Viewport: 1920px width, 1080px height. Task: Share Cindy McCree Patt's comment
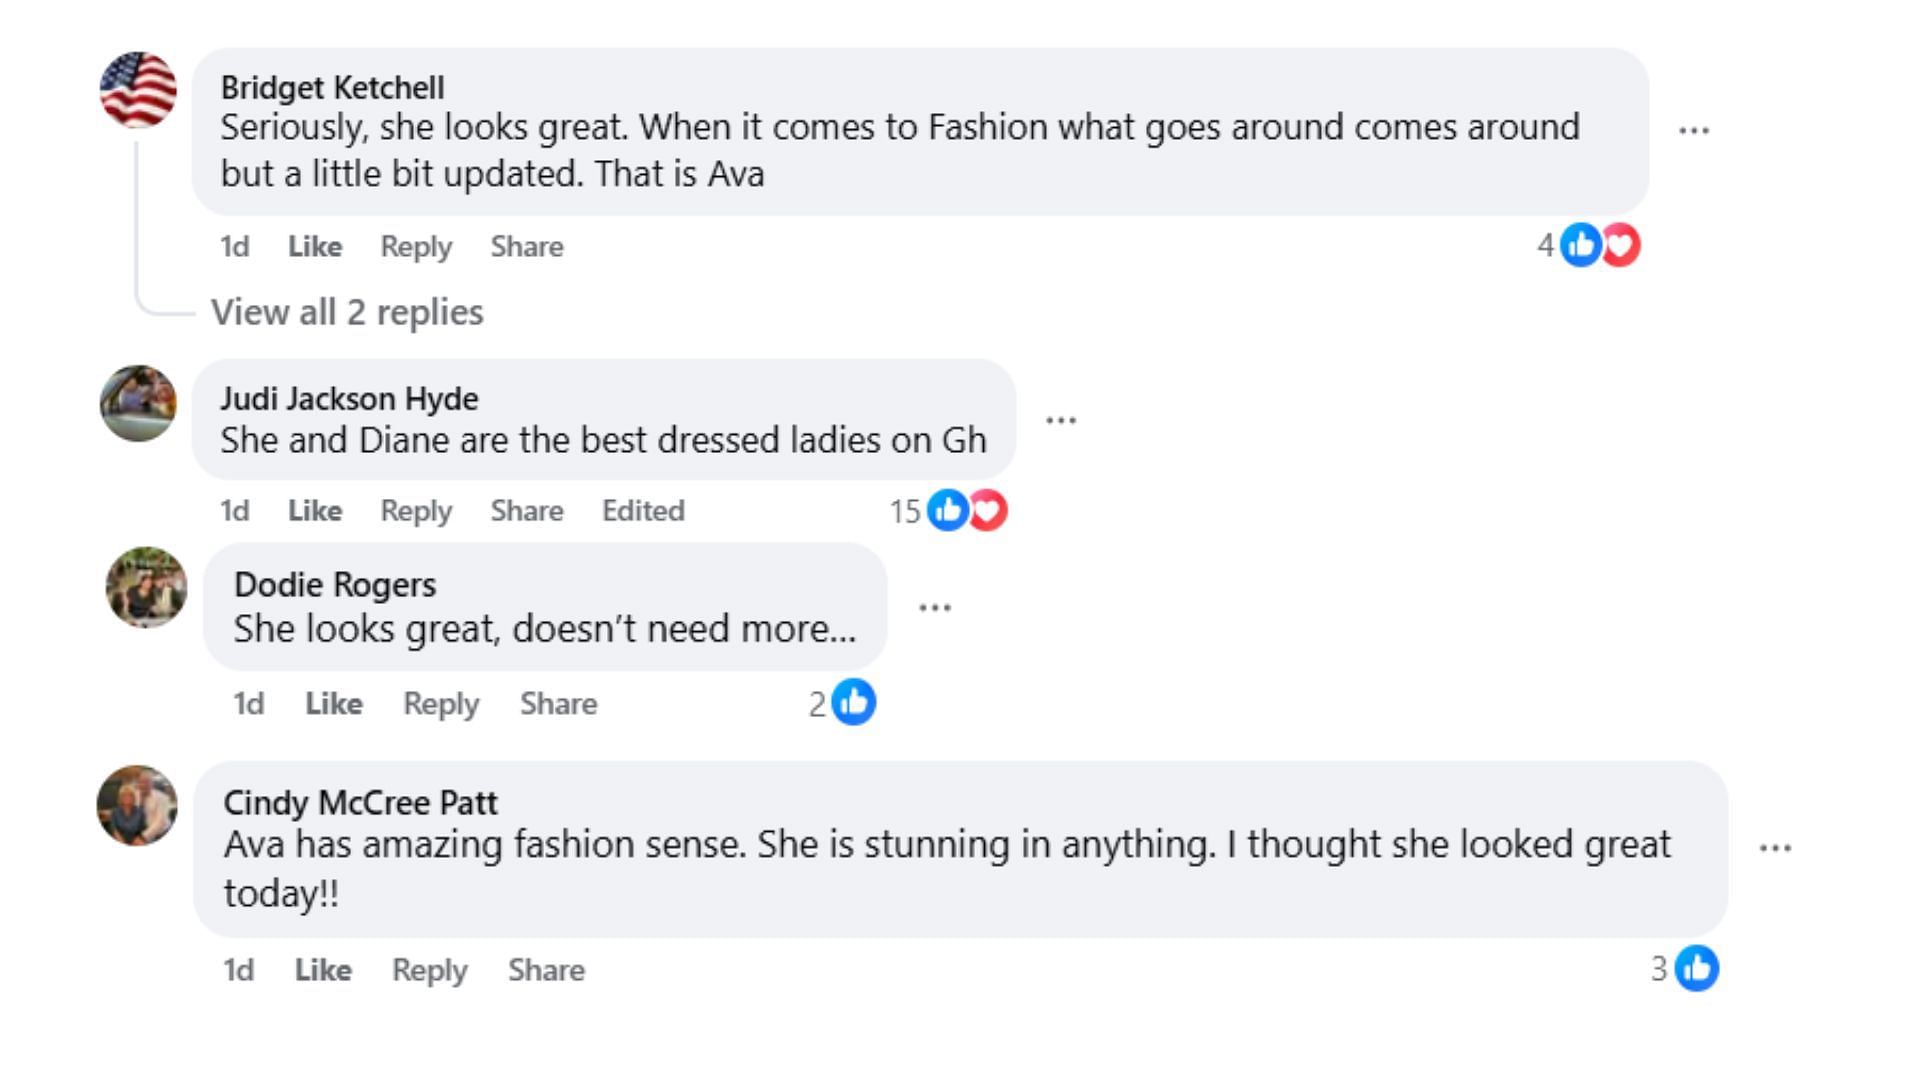pos(546,969)
